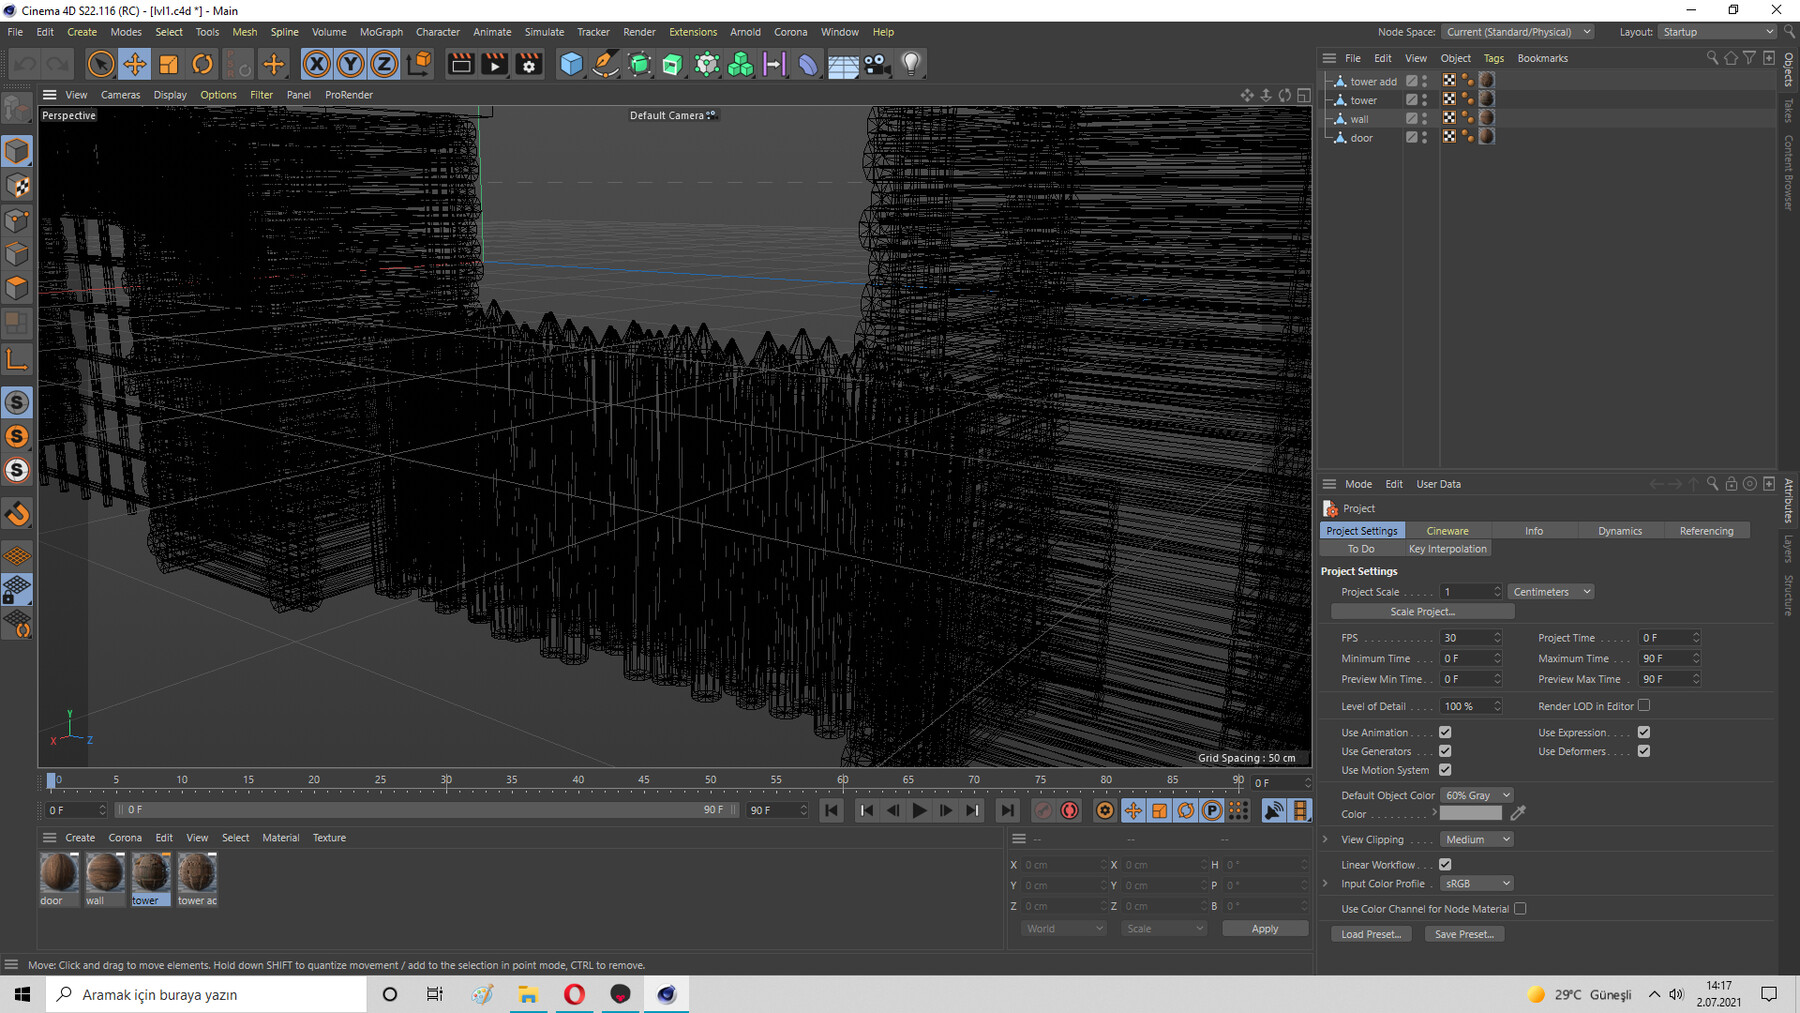Open the Layout Startup dropdown
This screenshot has width=1800, height=1013.
1717,32
